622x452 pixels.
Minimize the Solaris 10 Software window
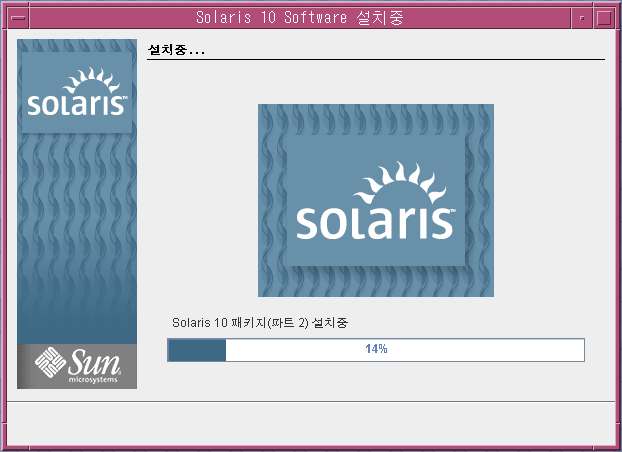582,18
